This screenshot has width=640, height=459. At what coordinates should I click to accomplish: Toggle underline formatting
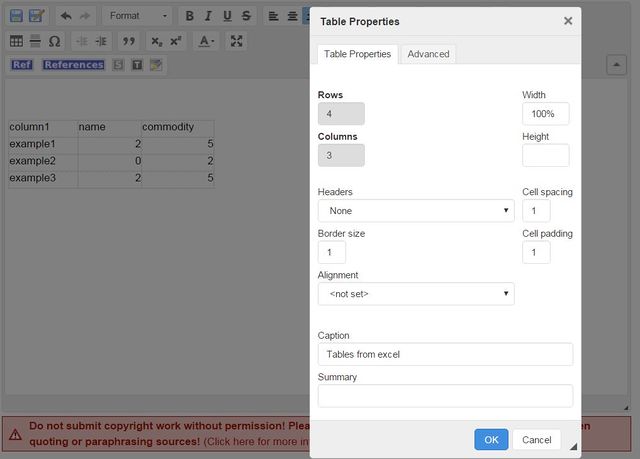227,16
